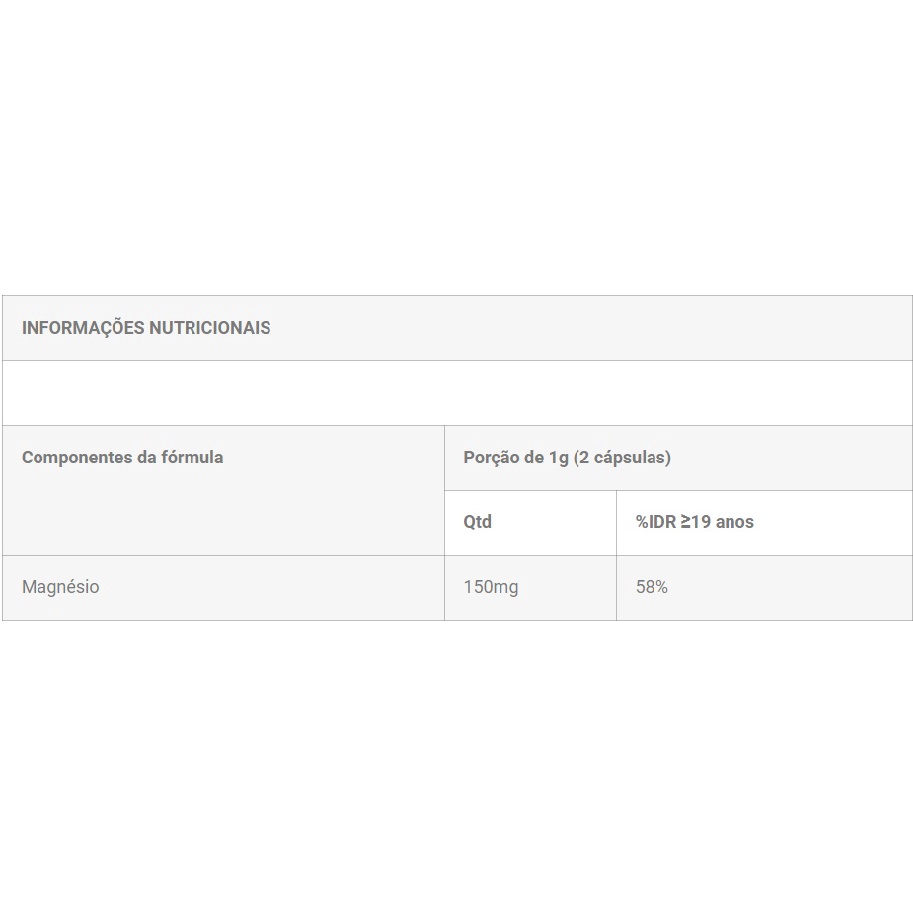Click the empty row below the title
This screenshot has width=913, height=913.
(457, 393)
